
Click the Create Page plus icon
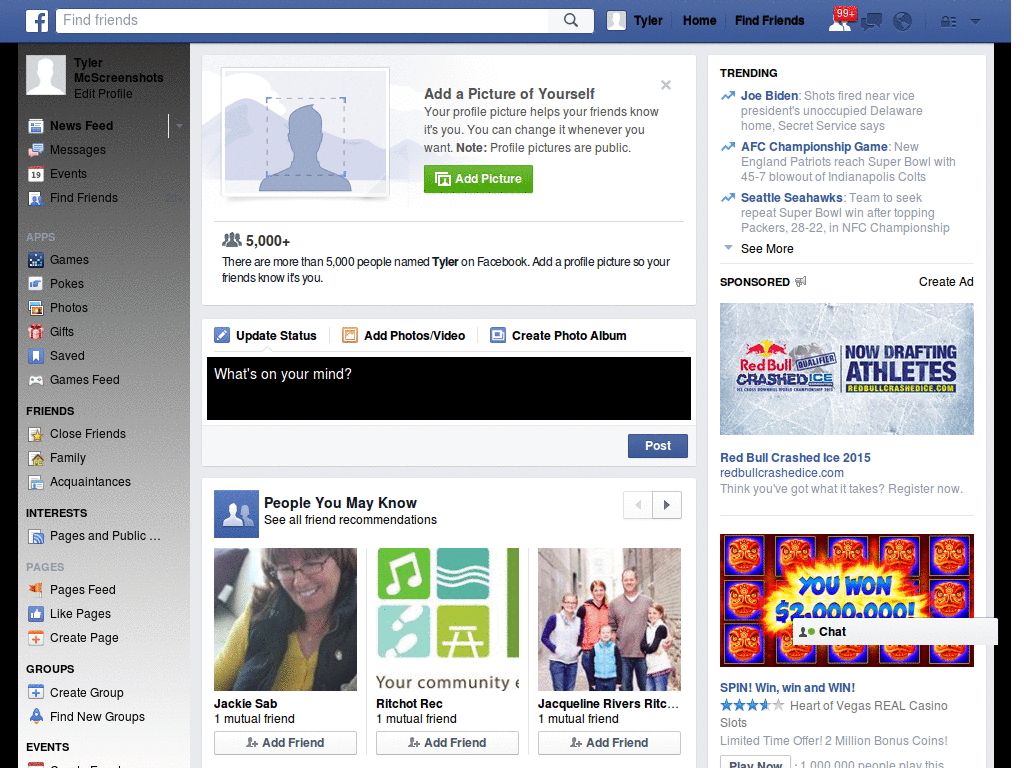point(36,638)
